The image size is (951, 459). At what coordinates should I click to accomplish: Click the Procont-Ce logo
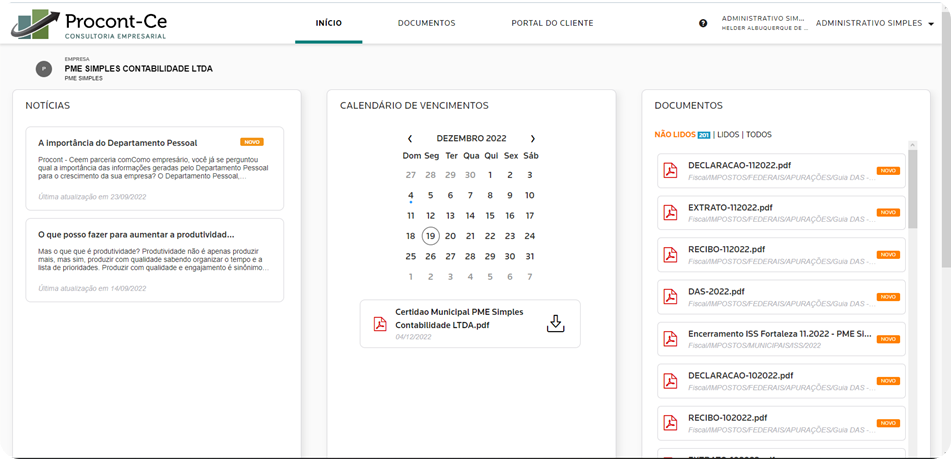click(90, 24)
